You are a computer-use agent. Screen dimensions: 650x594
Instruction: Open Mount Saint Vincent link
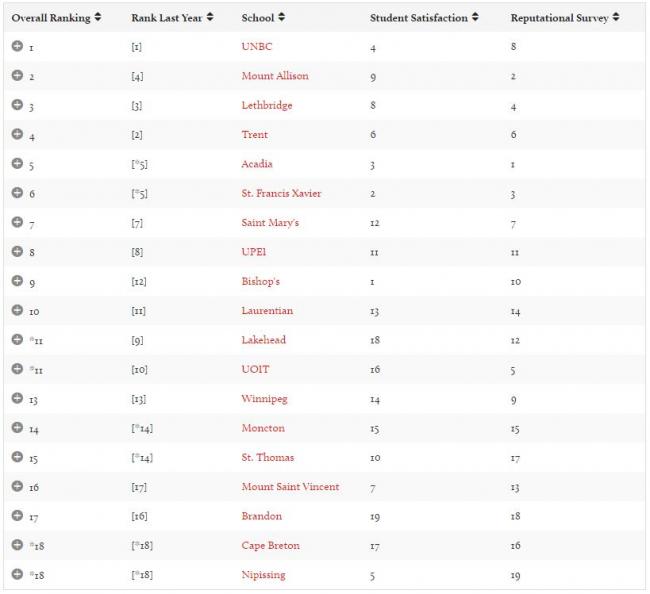coord(290,487)
